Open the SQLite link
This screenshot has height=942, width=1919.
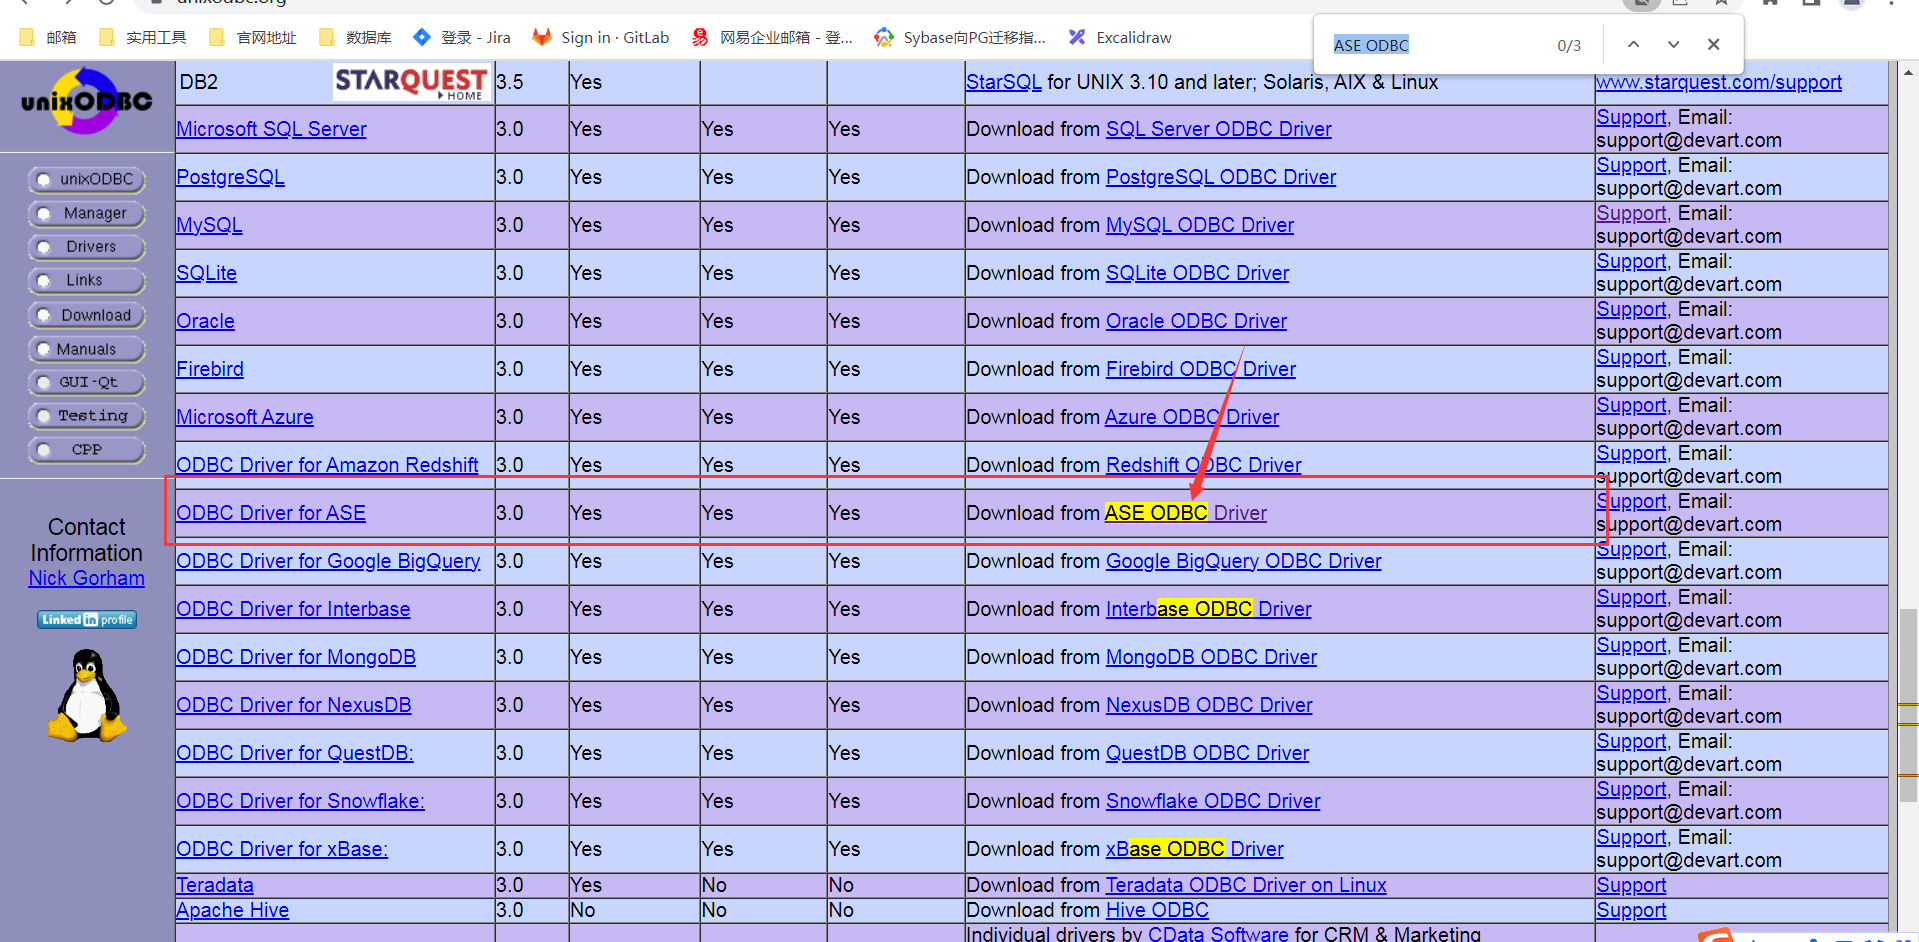[x=206, y=273]
